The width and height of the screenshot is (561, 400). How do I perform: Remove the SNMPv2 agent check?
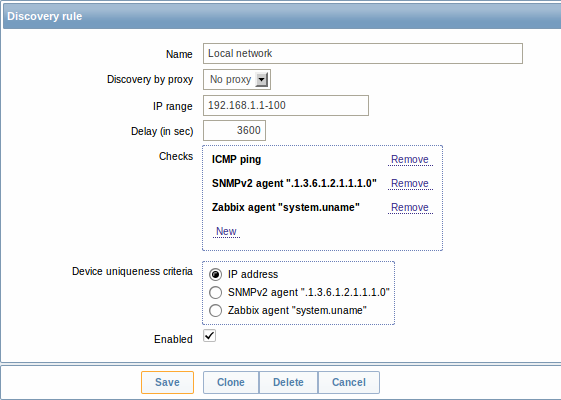point(410,184)
